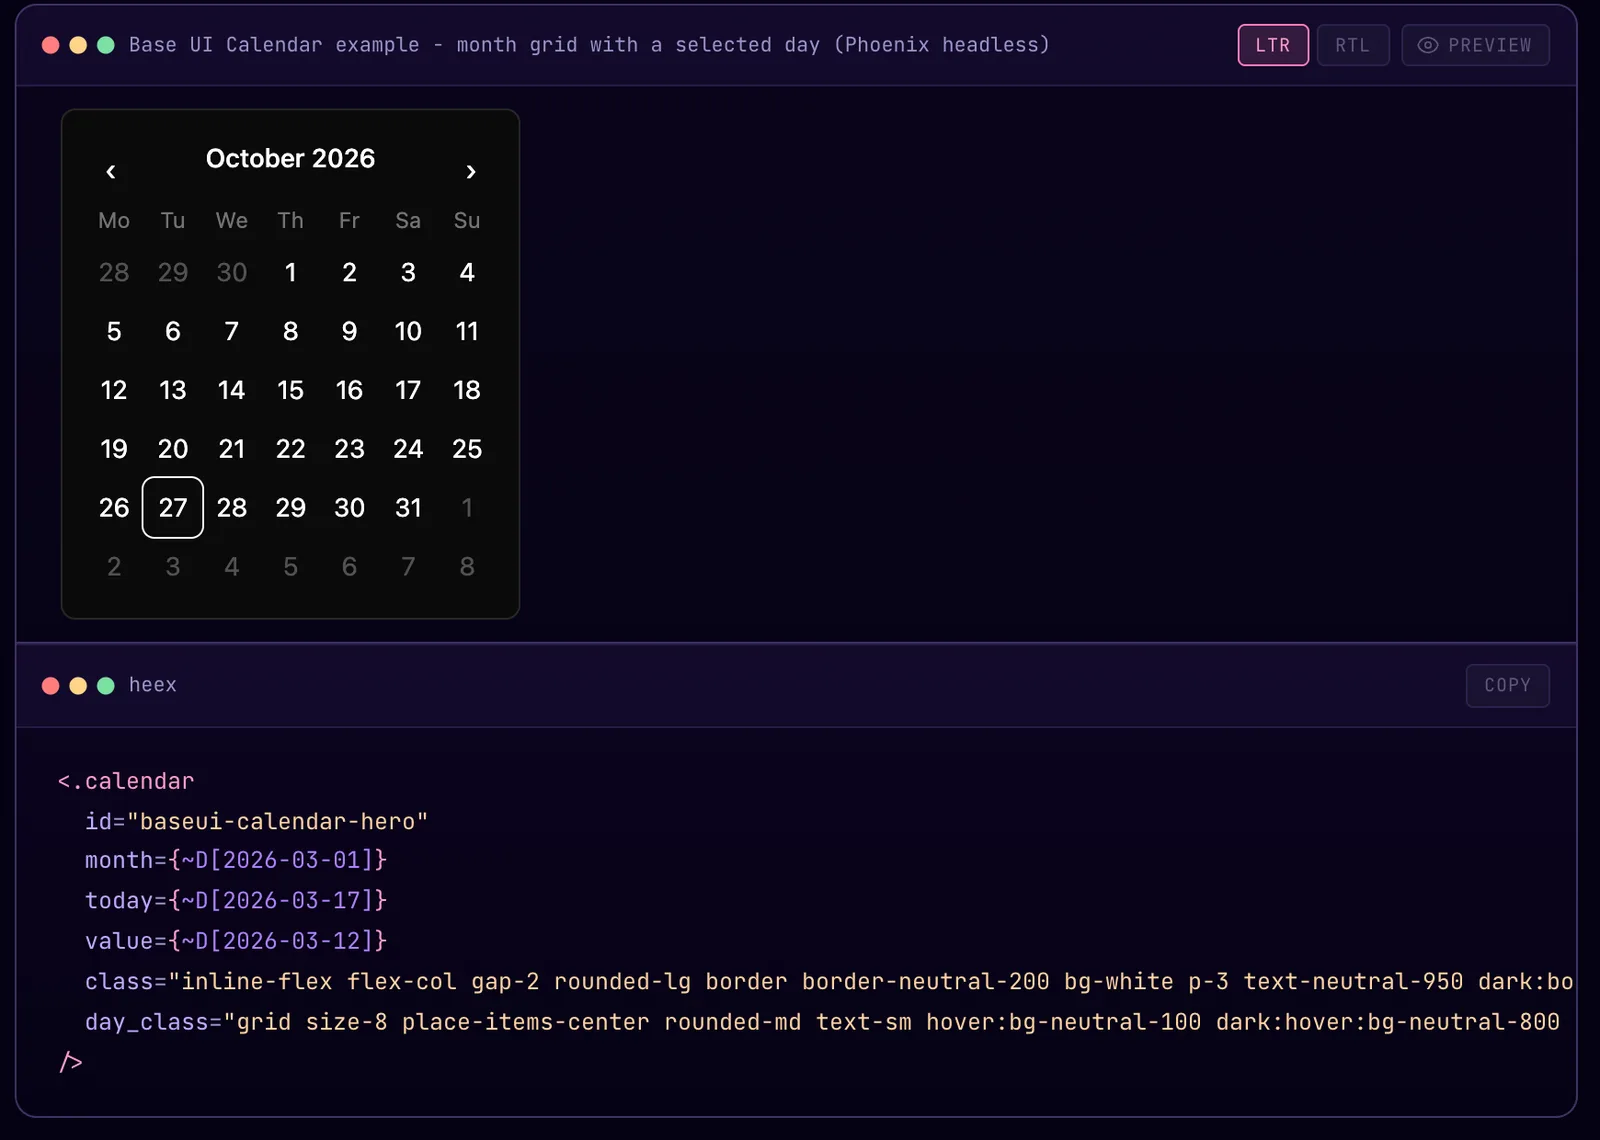The height and width of the screenshot is (1140, 1600).
Task: Select day 18 in the calendar
Action: tap(467, 390)
